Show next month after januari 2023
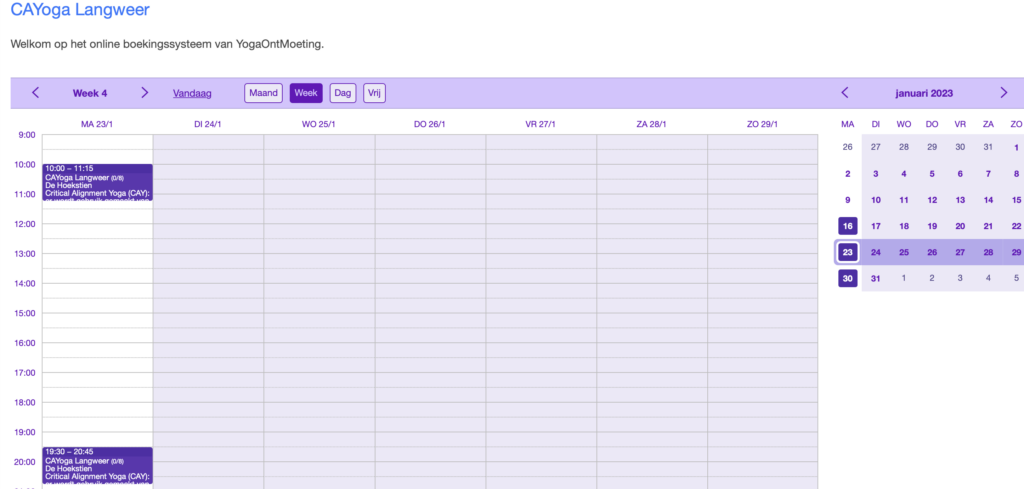The height and width of the screenshot is (489, 1024). pos(1004,93)
